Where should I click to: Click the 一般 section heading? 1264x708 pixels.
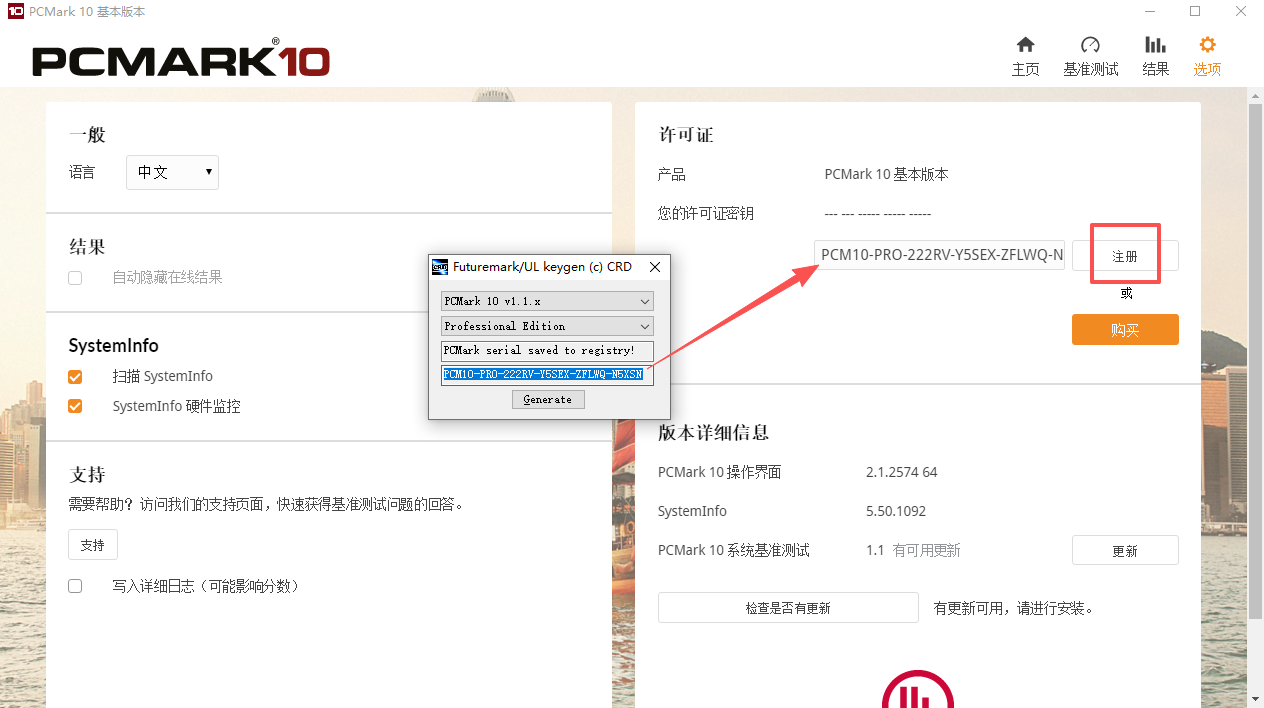(x=87, y=135)
